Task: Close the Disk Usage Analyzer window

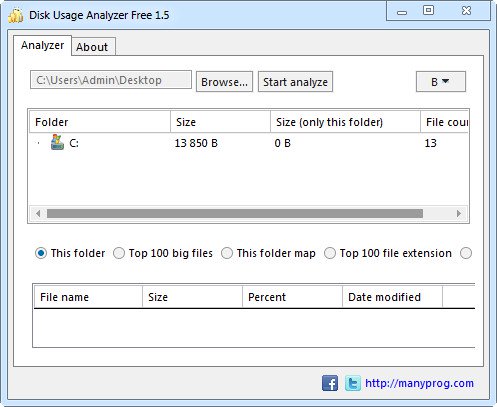Action: coord(466,11)
